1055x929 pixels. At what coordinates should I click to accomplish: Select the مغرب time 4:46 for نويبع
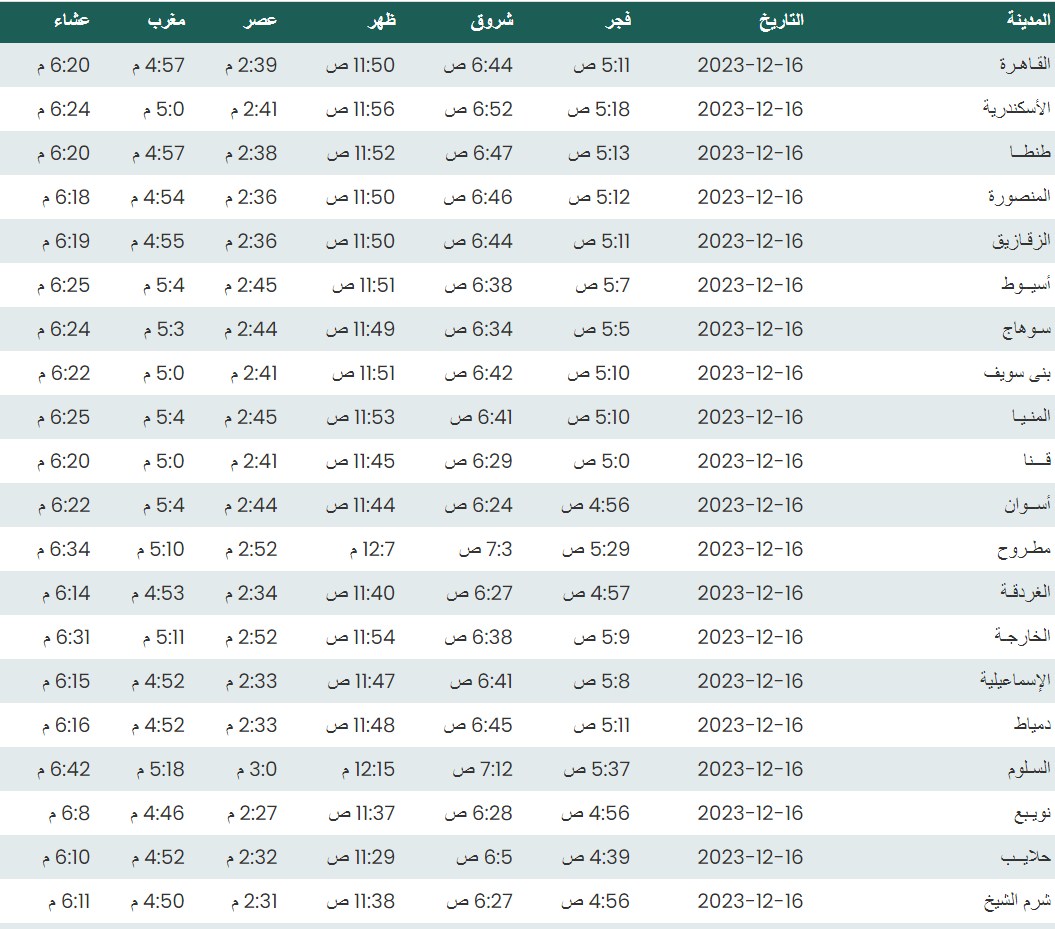coord(157,813)
